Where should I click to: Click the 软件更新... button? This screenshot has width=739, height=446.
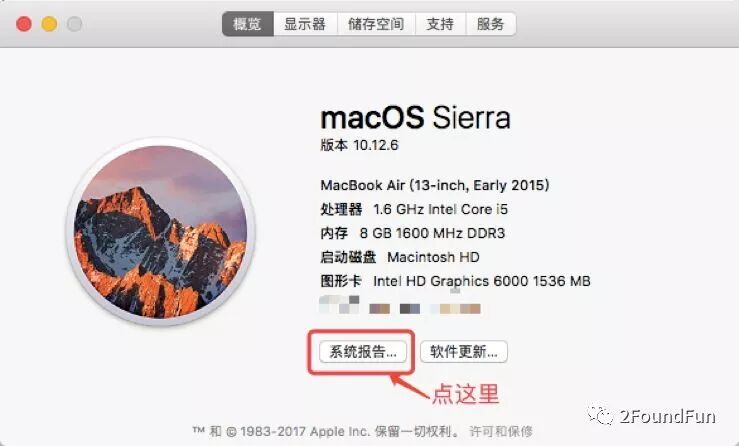464,352
